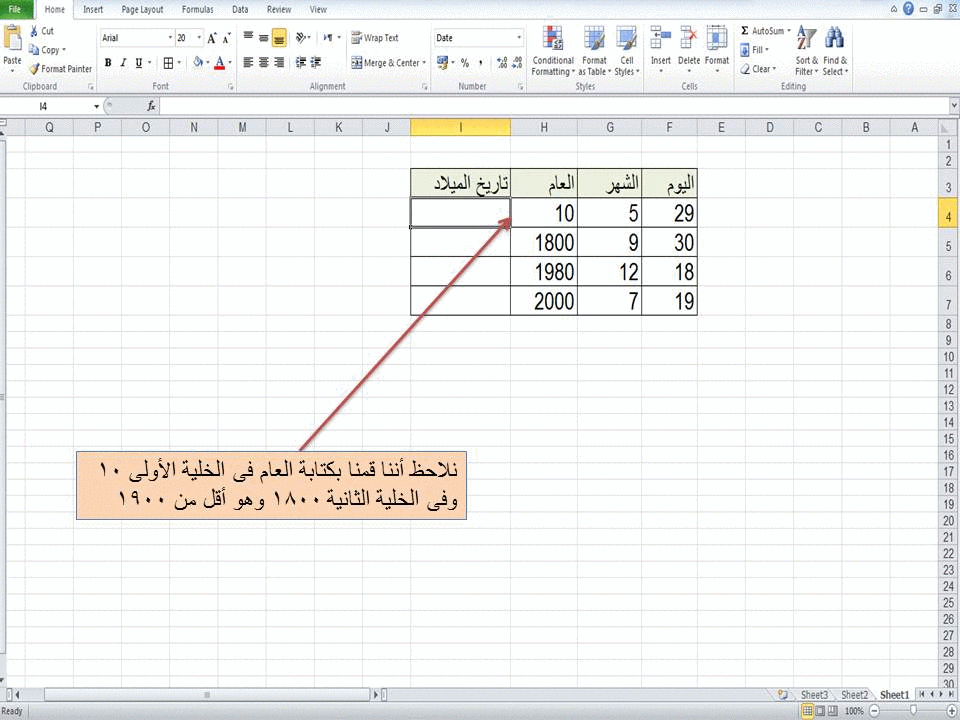Open the Sheet2 worksheet tab
The width and height of the screenshot is (960, 720).
(854, 695)
